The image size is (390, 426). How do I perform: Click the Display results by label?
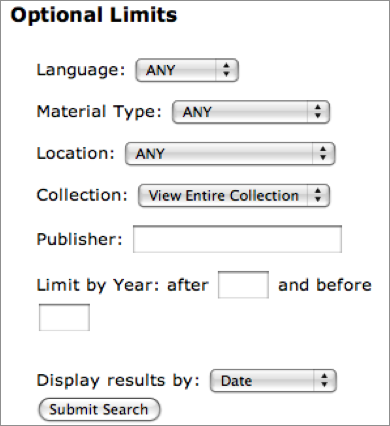[118, 381]
